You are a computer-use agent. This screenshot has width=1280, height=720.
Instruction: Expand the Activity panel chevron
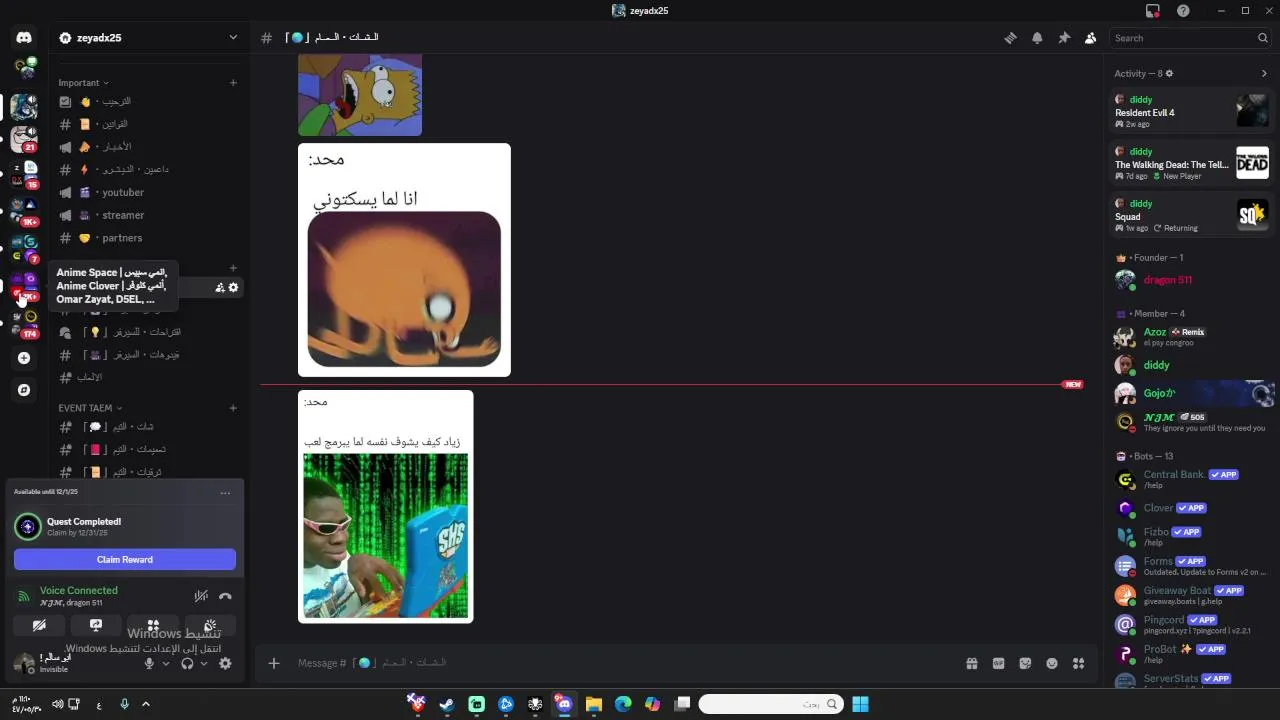point(1264,73)
